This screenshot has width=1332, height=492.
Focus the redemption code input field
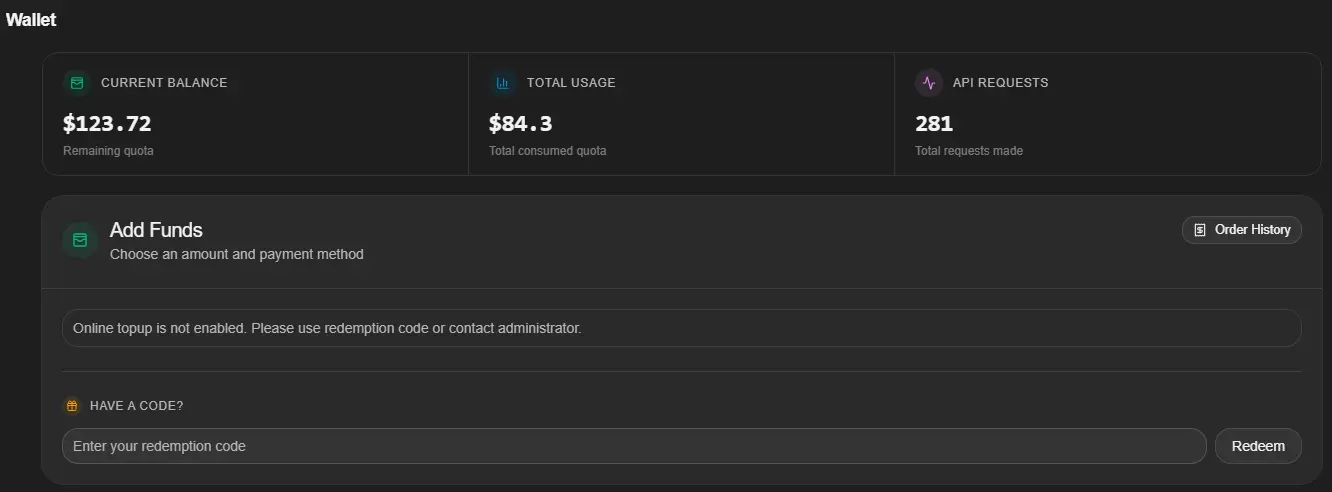tap(634, 446)
